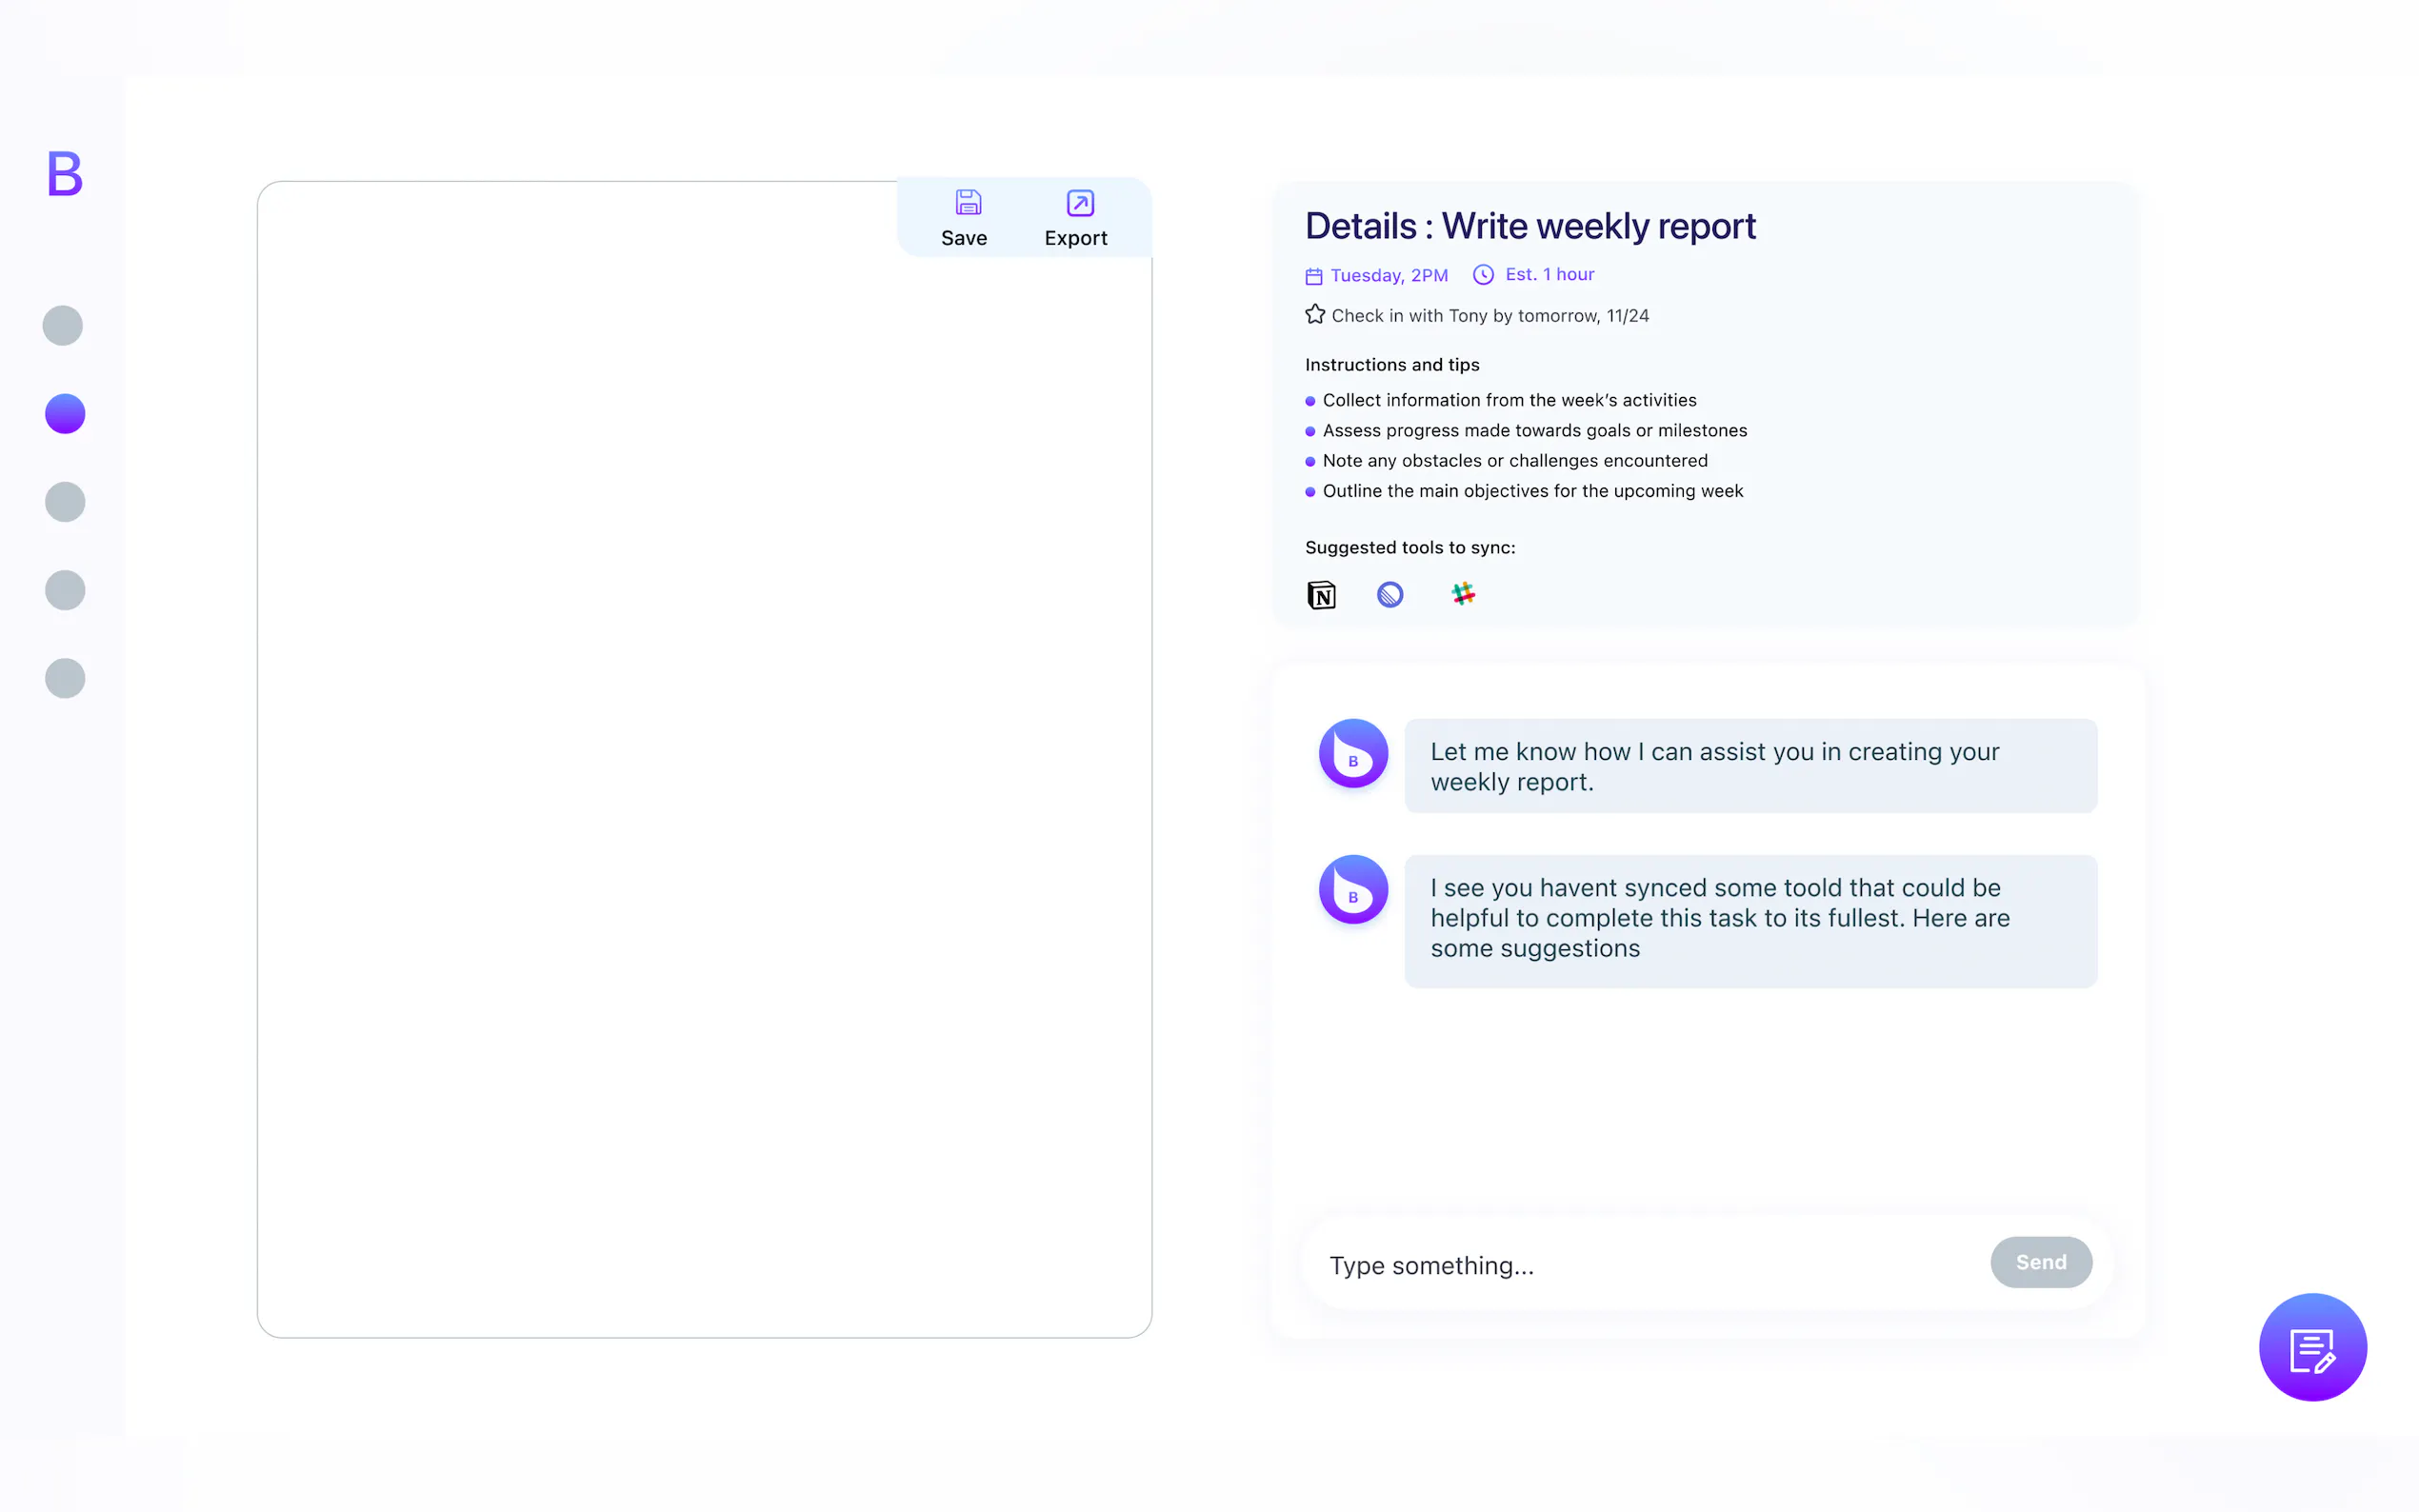Click the star icon next to Tony check-in

(x=1314, y=315)
